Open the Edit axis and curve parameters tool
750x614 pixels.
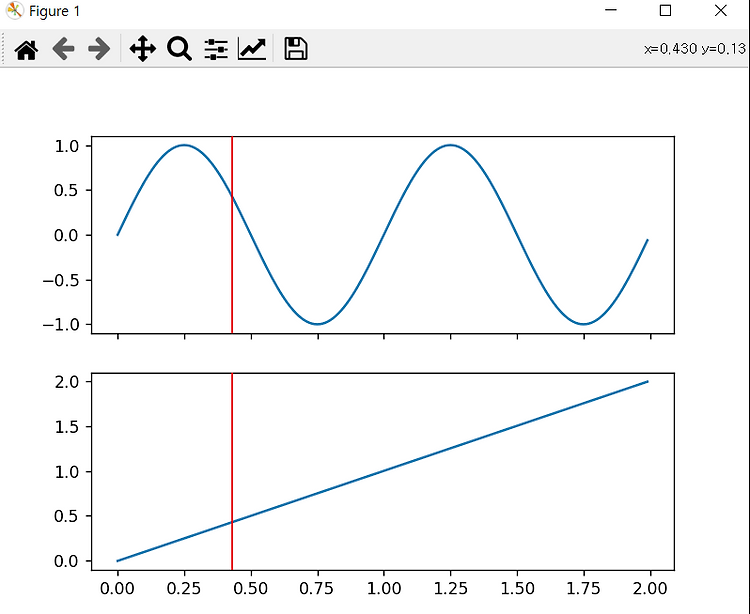pos(252,49)
